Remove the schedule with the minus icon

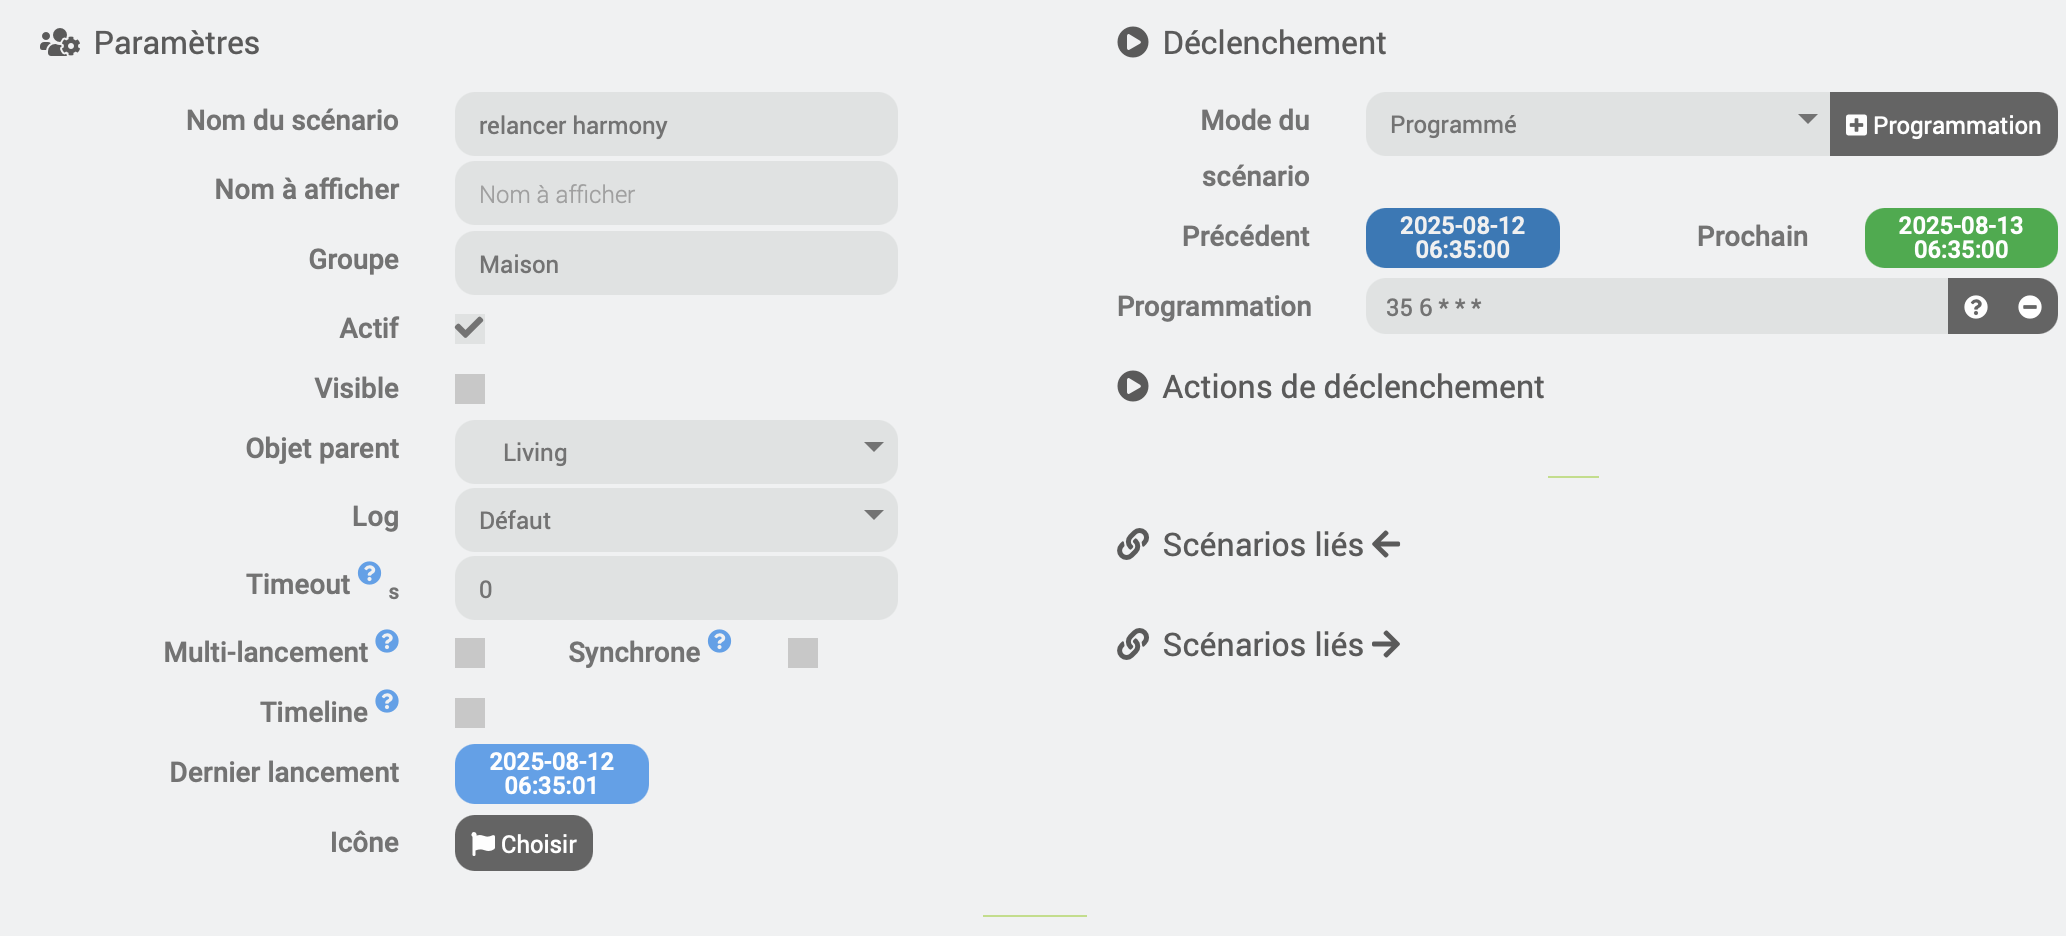(2029, 307)
